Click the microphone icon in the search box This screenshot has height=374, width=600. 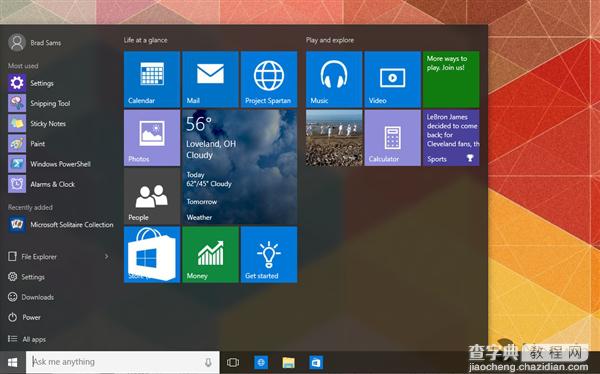[208, 362]
